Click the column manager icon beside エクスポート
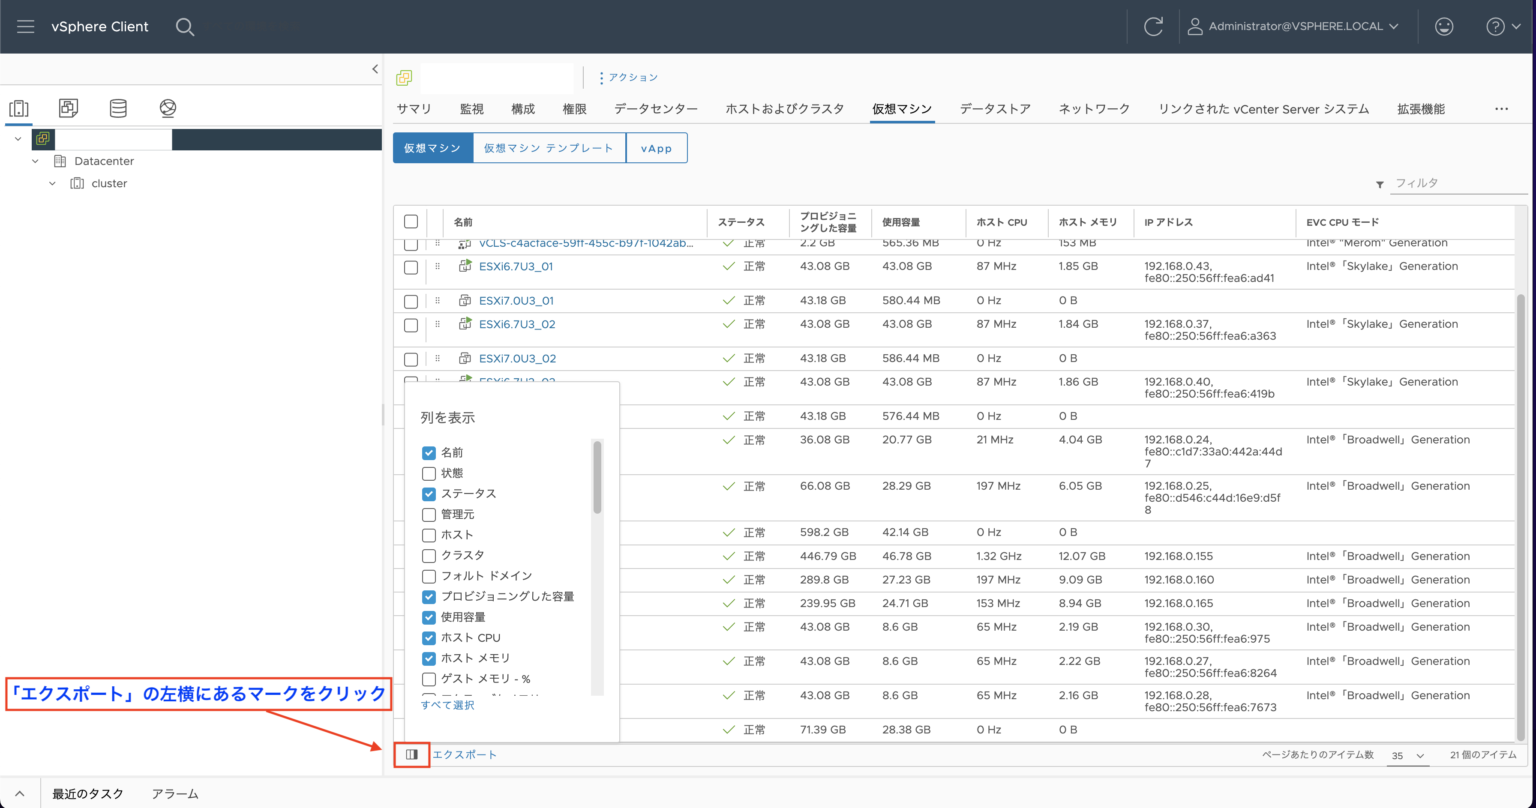Image resolution: width=1536 pixels, height=808 pixels. (x=410, y=755)
